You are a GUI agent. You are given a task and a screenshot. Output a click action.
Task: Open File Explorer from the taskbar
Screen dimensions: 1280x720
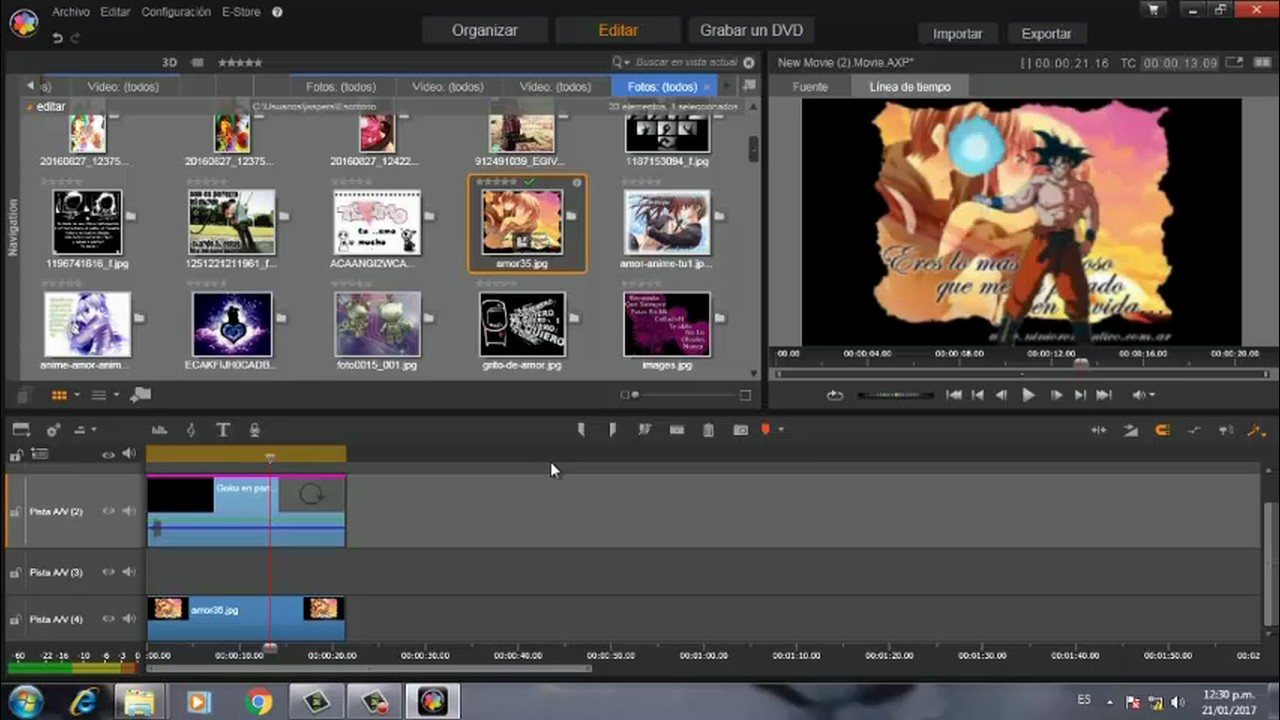pyautogui.click(x=139, y=702)
